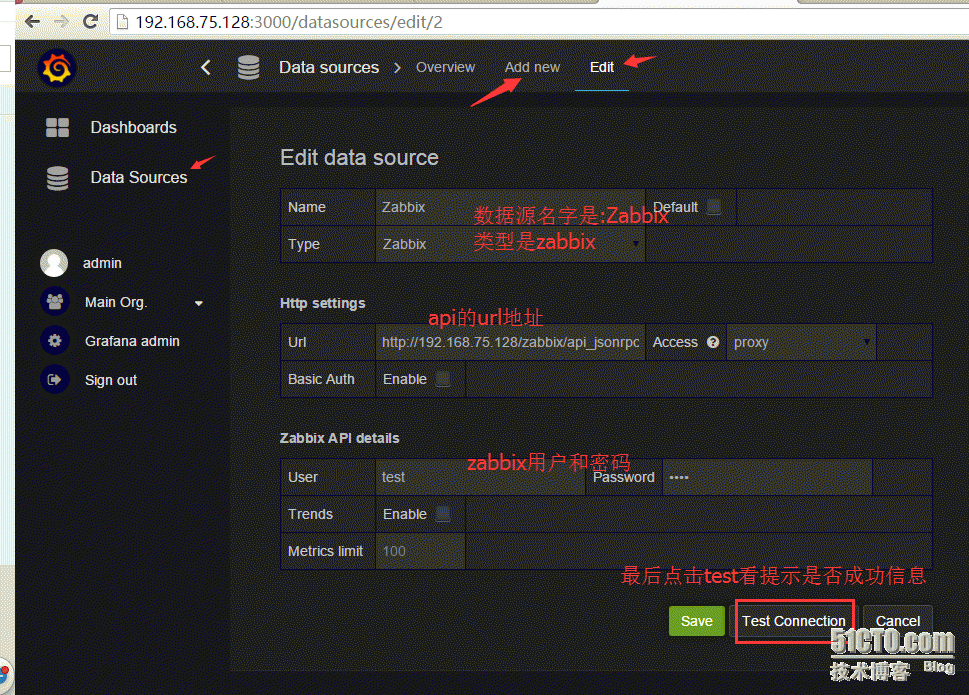
Task: Click the database icon beside Data sources title
Action: (x=248, y=67)
